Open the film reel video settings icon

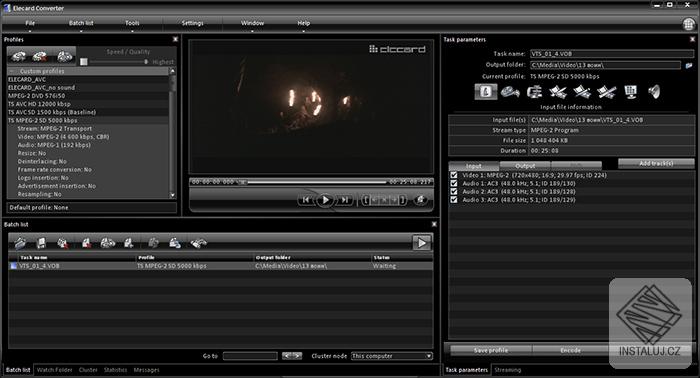[510, 92]
